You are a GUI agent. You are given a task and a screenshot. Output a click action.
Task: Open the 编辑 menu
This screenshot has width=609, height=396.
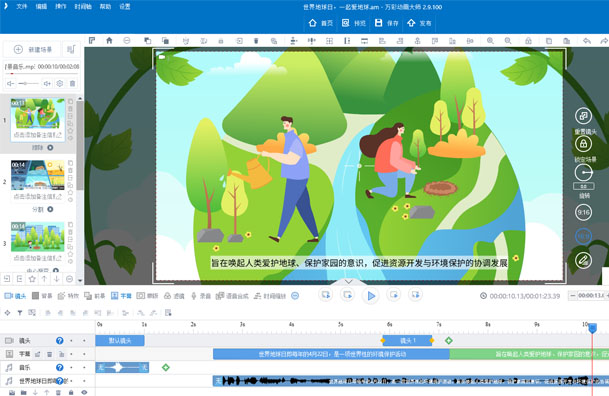41,7
